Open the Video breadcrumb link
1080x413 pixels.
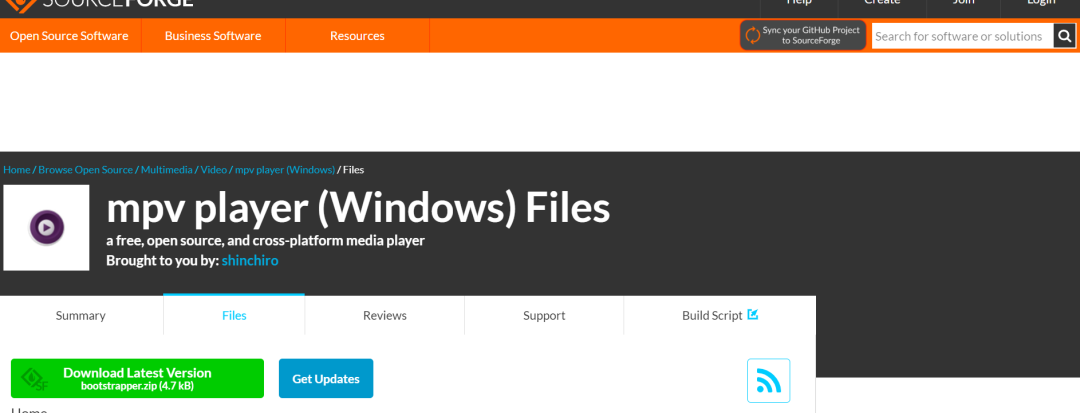(214, 170)
